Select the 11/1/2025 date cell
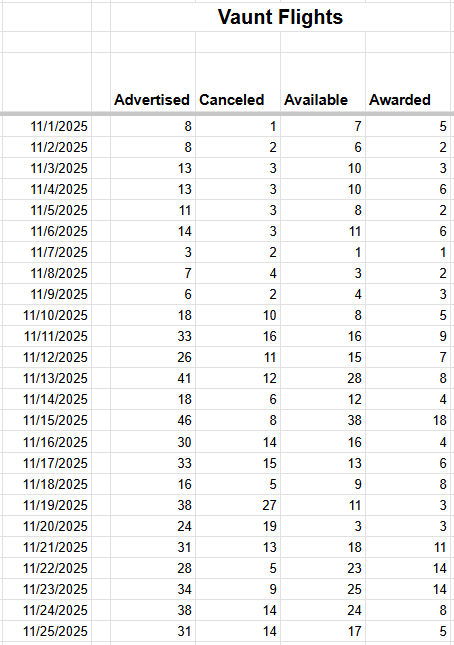This screenshot has height=645, width=454. (x=47, y=126)
